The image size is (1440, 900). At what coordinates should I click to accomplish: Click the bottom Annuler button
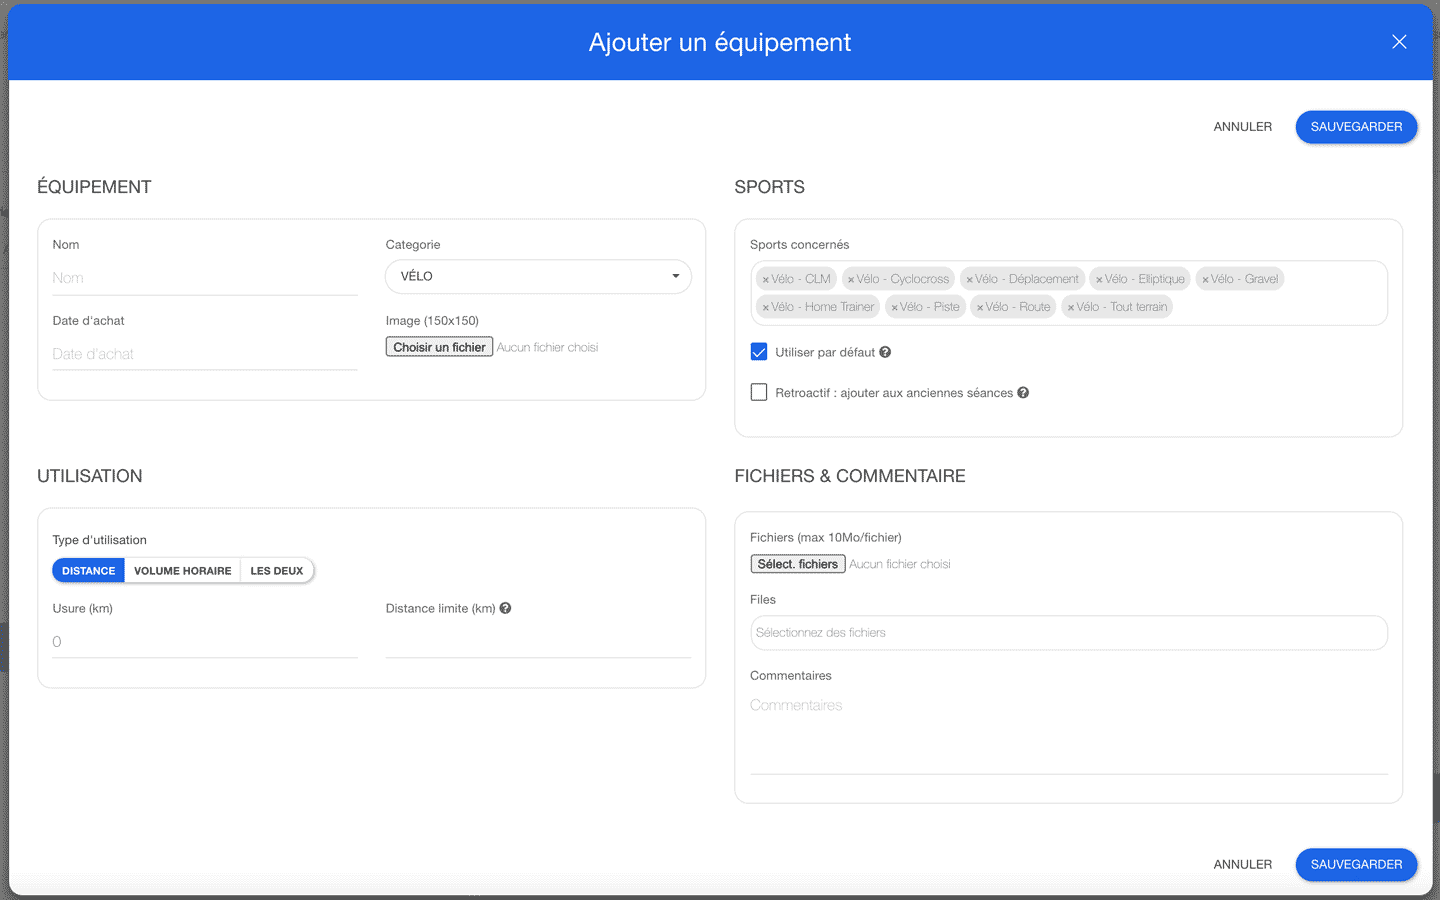tap(1242, 864)
